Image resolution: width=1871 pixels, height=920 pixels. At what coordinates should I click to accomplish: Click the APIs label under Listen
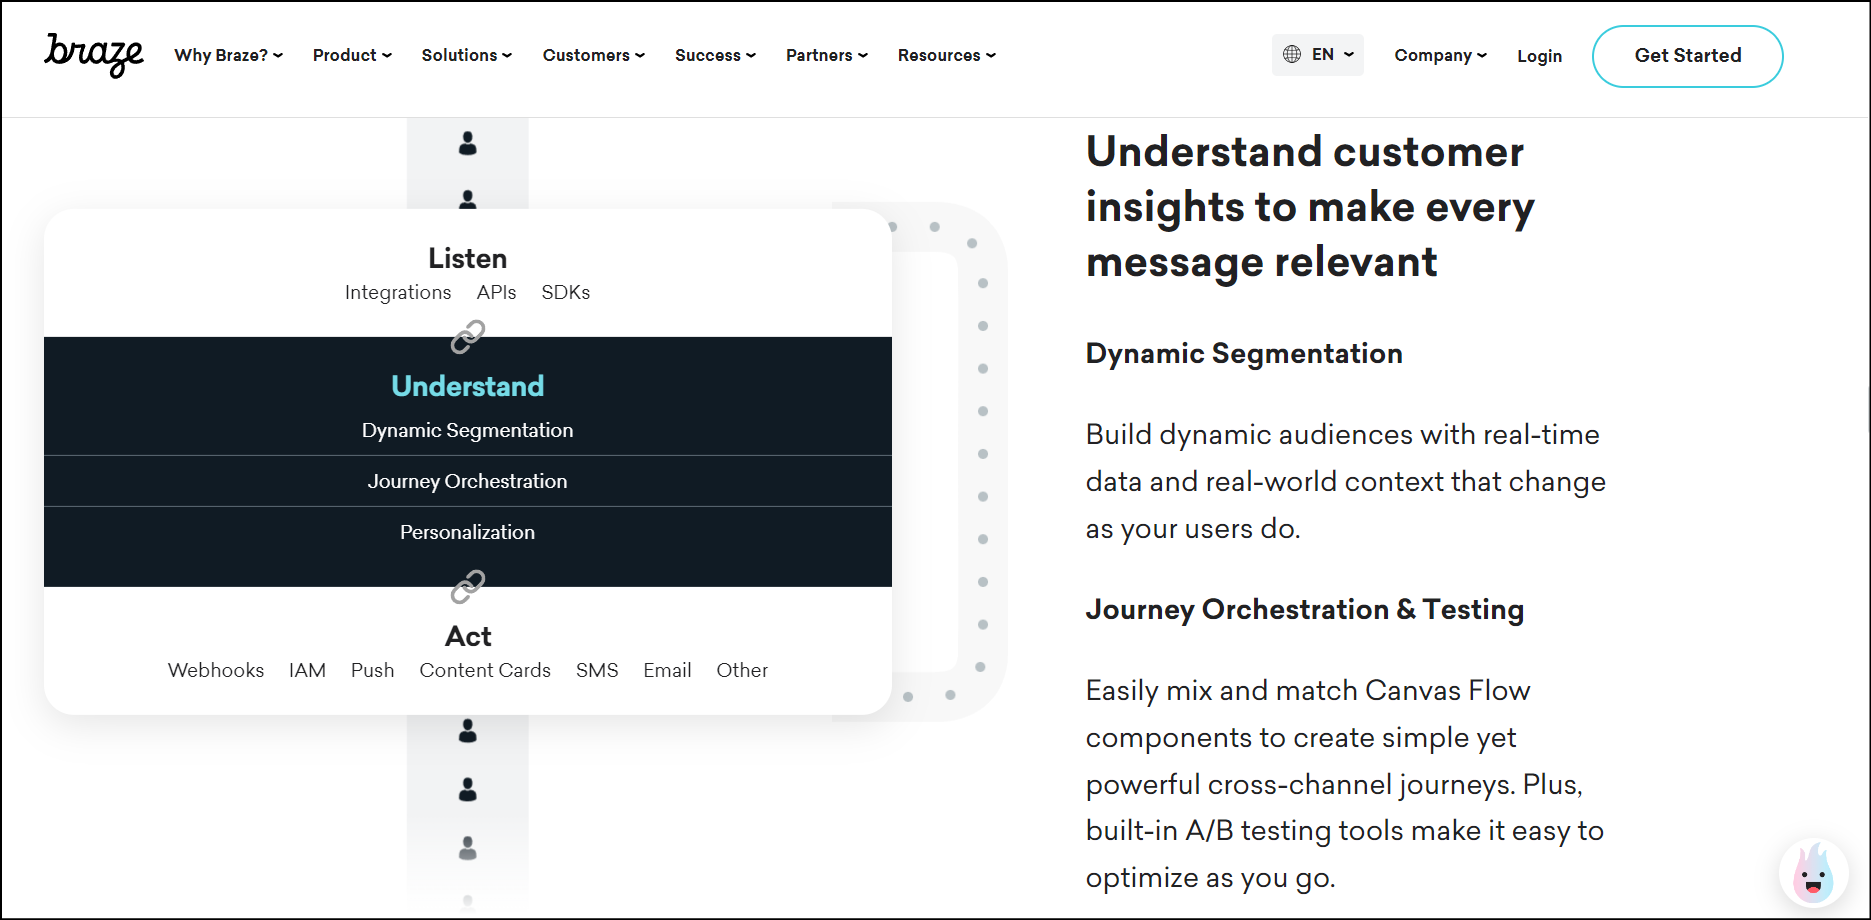[x=496, y=292]
